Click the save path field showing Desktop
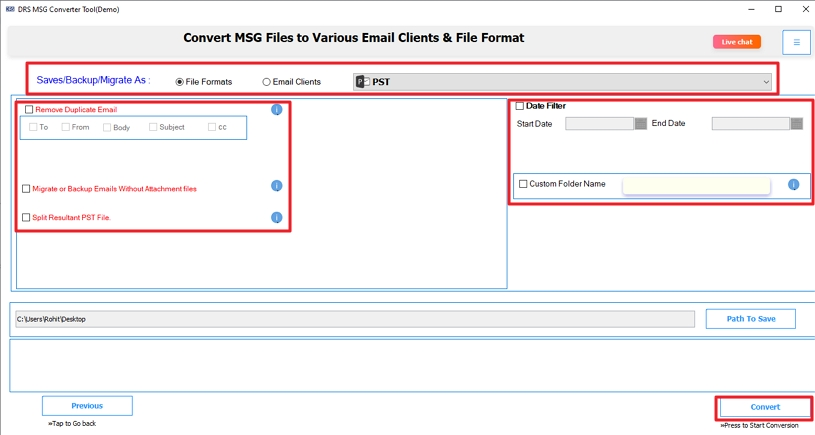The image size is (815, 435). coord(355,319)
